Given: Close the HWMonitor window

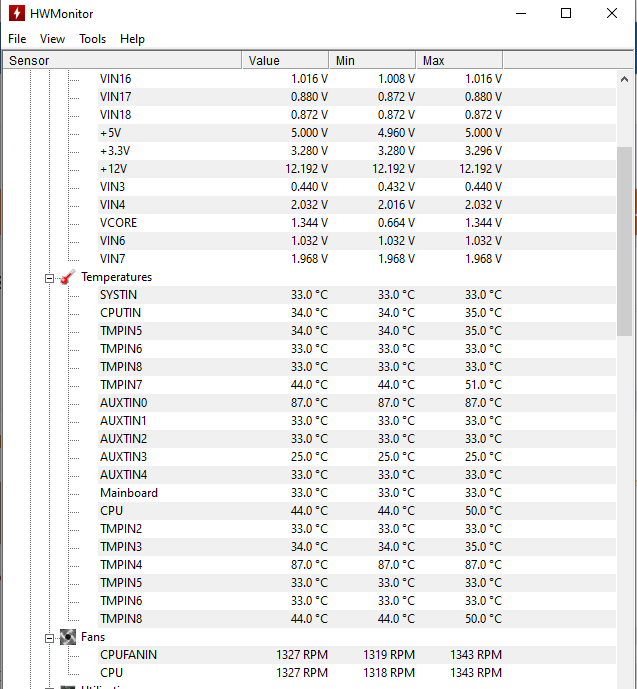Looking at the screenshot, I should 612,14.
